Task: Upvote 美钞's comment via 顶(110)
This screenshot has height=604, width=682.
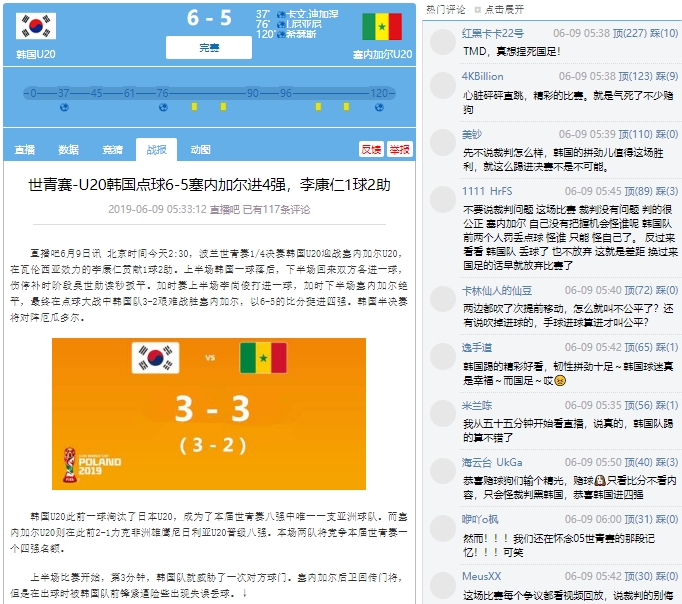Action: [635, 134]
